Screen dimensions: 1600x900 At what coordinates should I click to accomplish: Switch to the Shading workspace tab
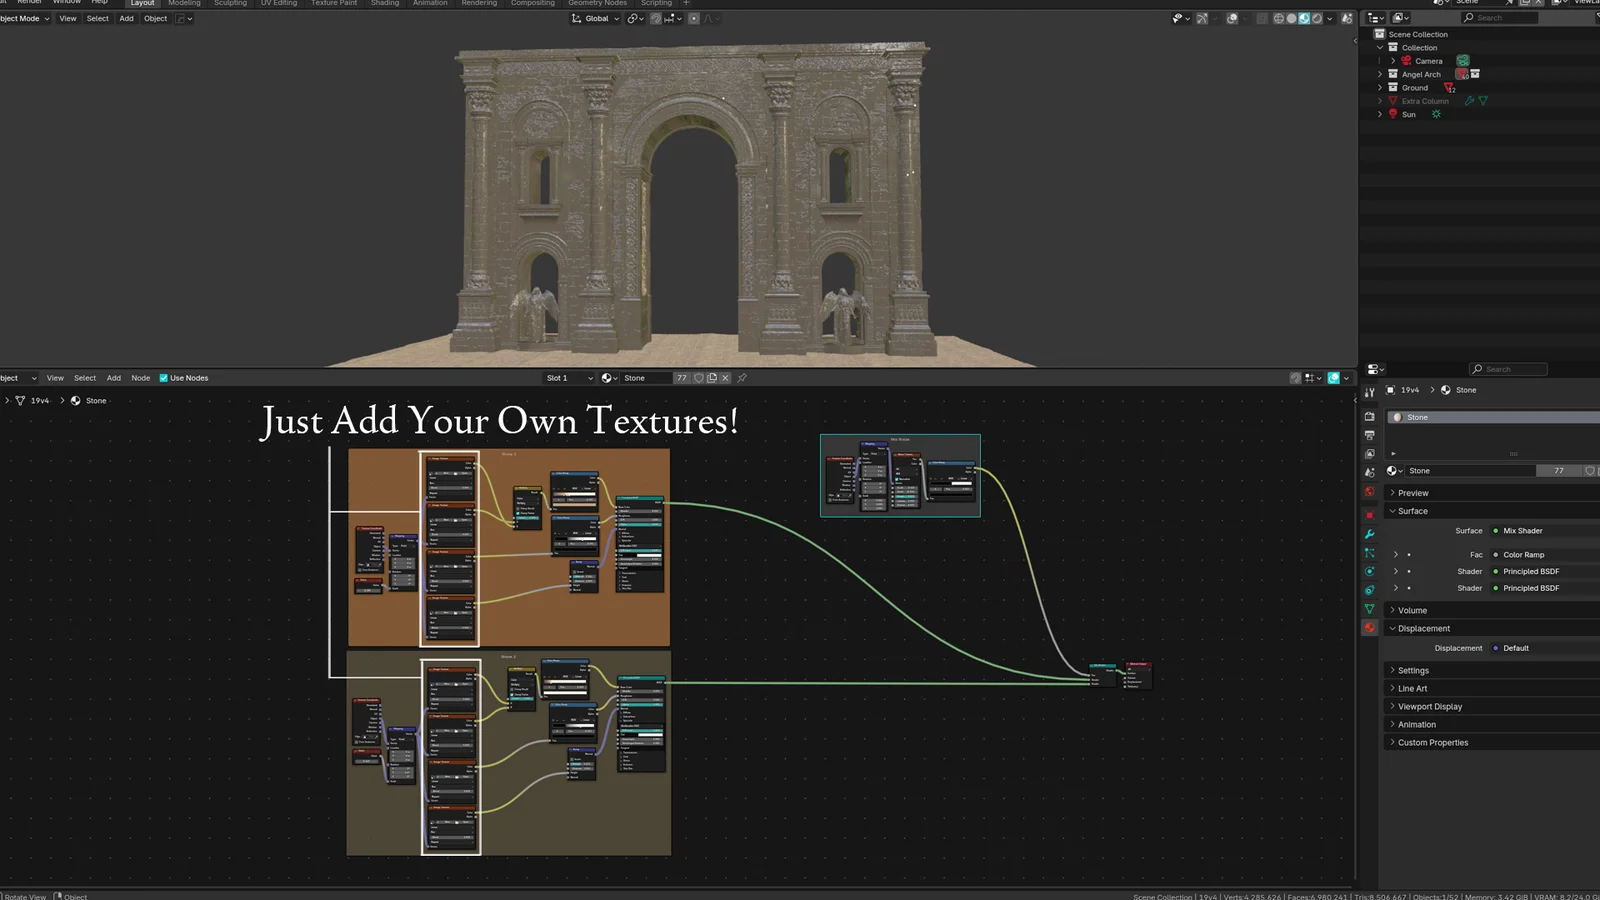[x=385, y=3]
